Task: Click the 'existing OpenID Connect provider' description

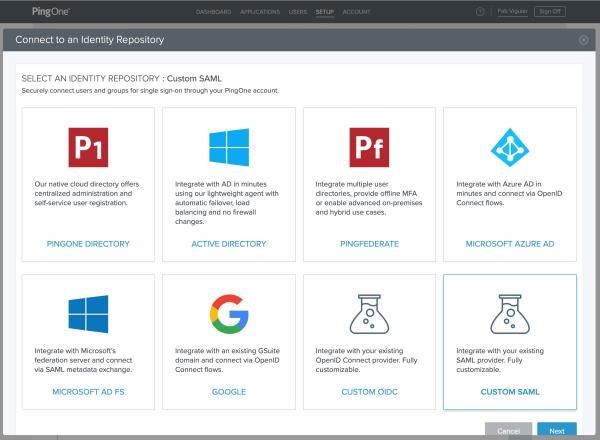Action: pyautogui.click(x=366, y=360)
